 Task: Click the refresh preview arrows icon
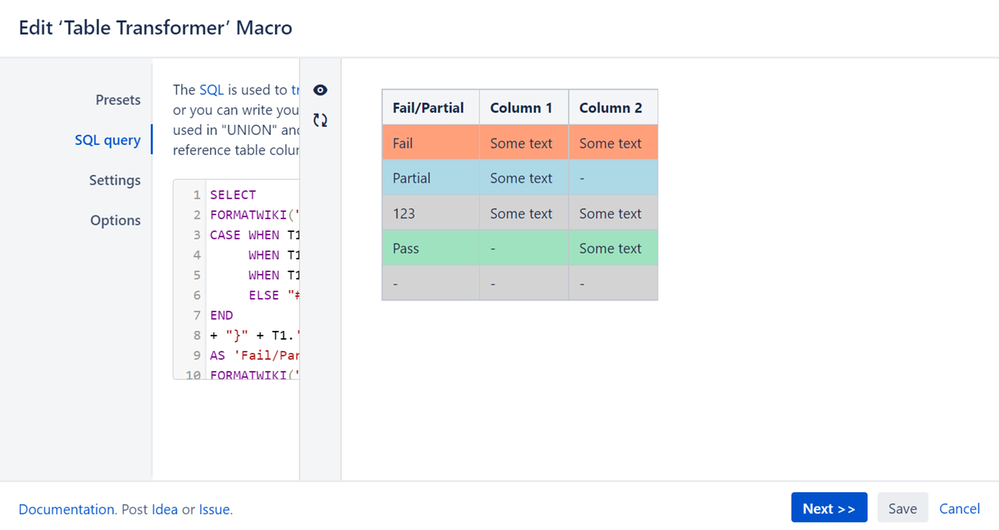[320, 120]
